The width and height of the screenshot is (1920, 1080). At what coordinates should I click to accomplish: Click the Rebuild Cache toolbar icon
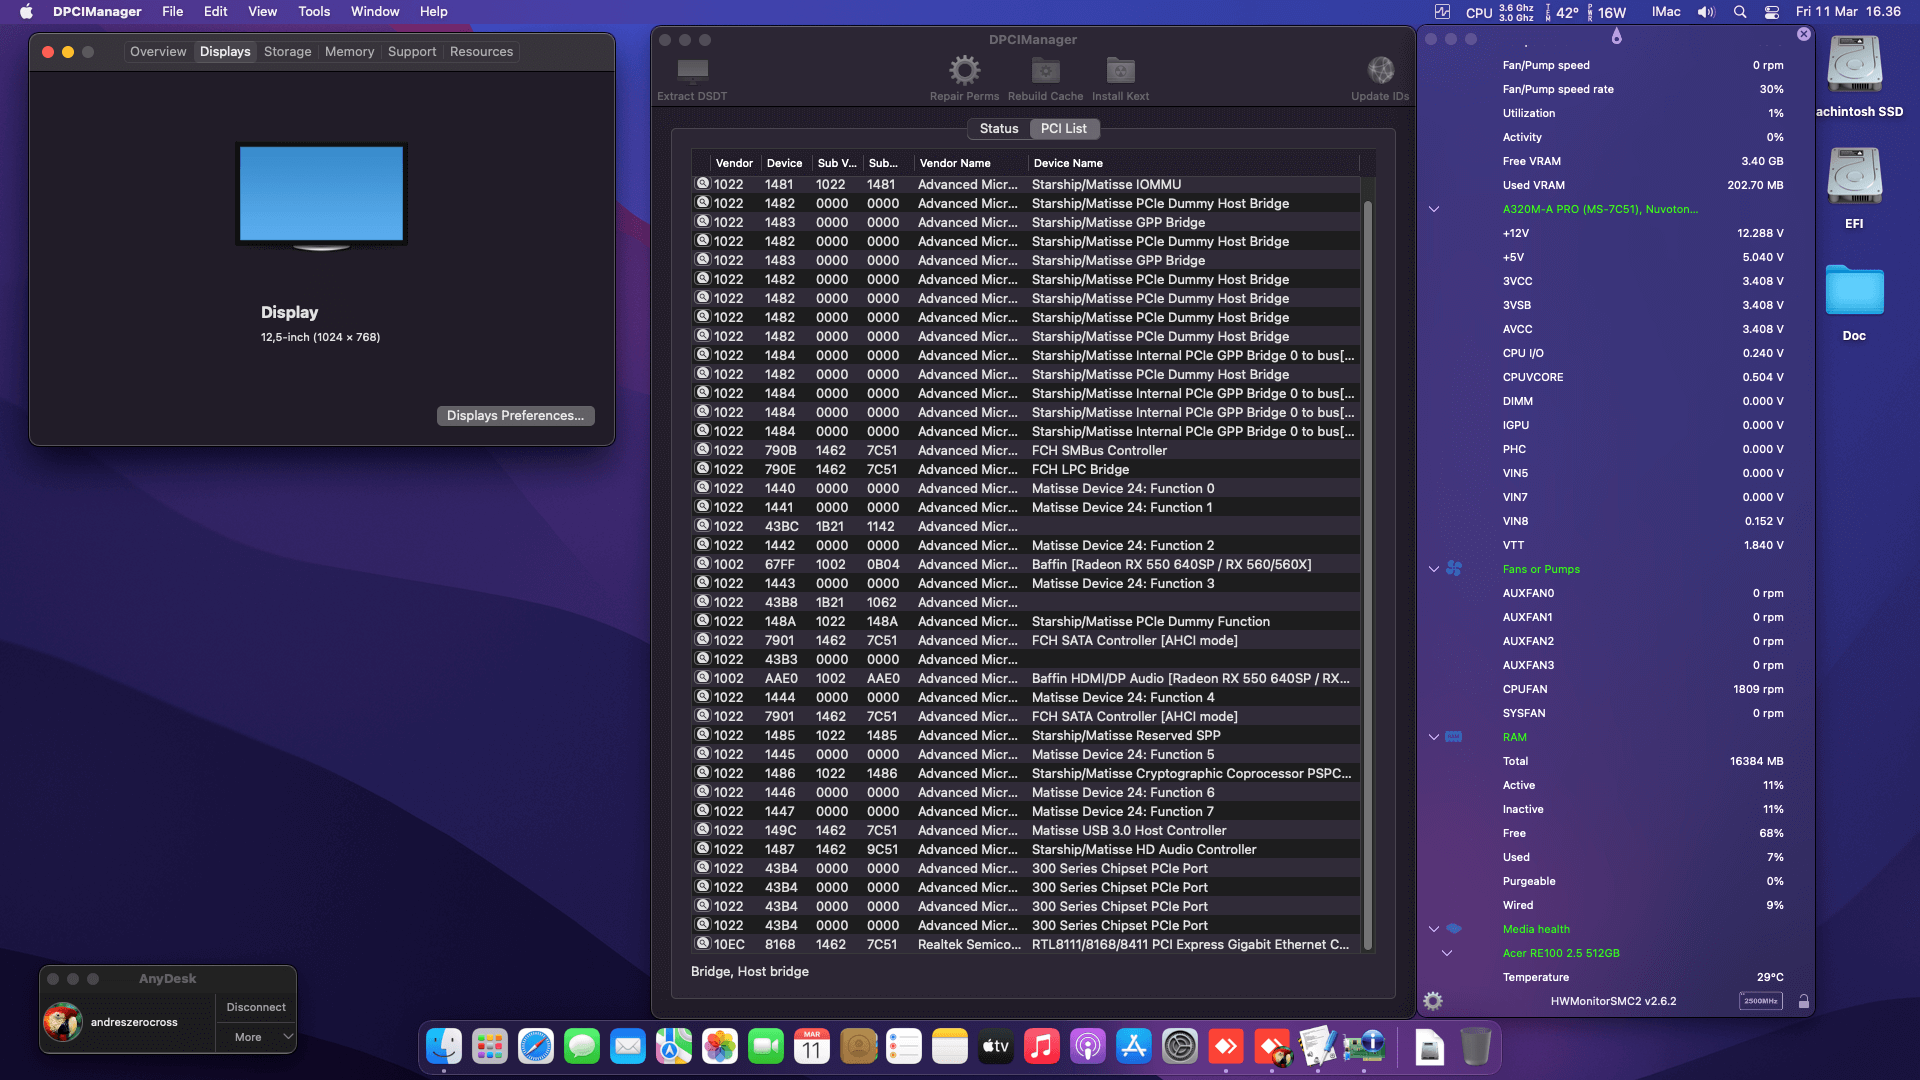tap(1045, 70)
